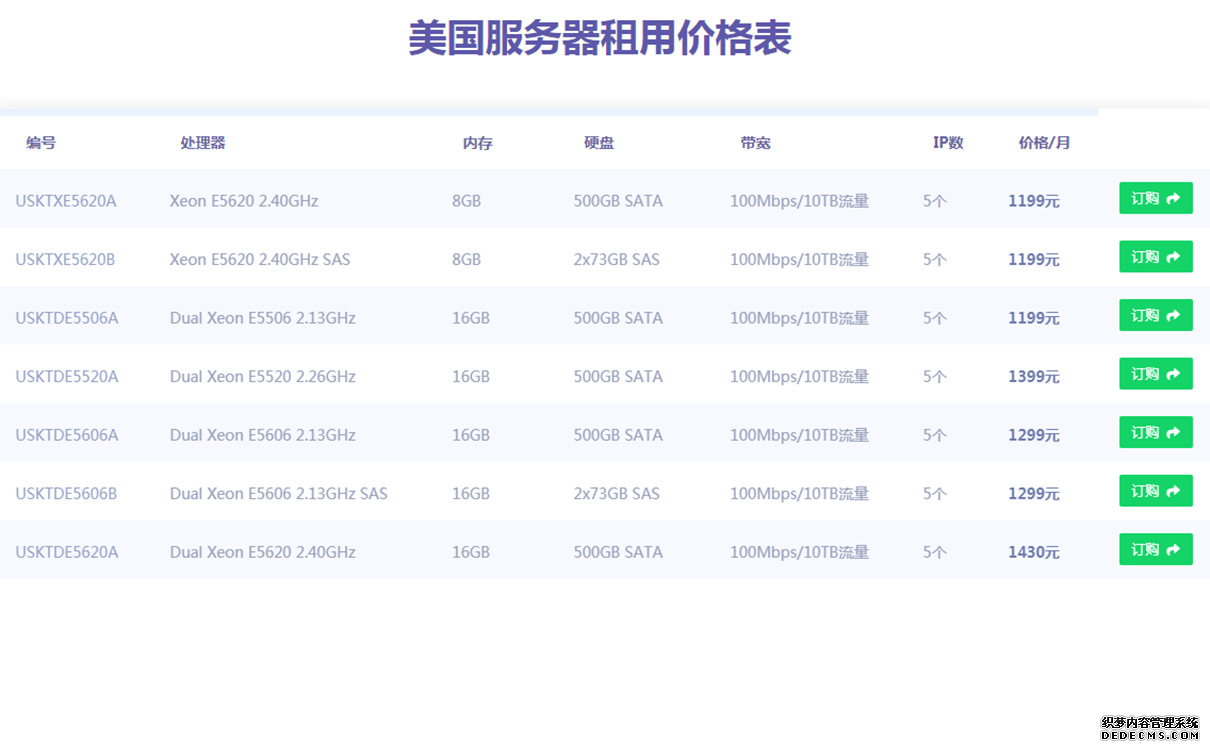Click the 带宽 column header
The width and height of the screenshot is (1210, 750).
click(755, 143)
